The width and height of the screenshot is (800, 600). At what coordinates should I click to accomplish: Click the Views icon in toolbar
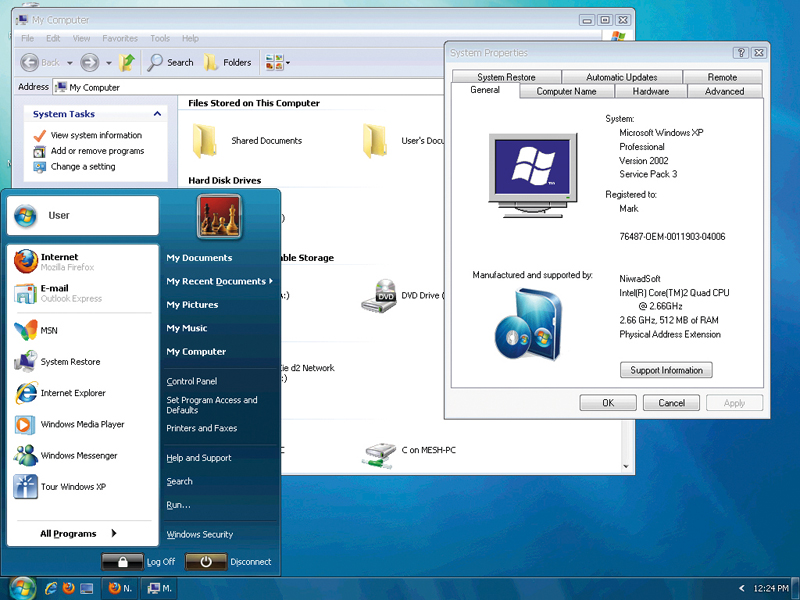coord(274,62)
